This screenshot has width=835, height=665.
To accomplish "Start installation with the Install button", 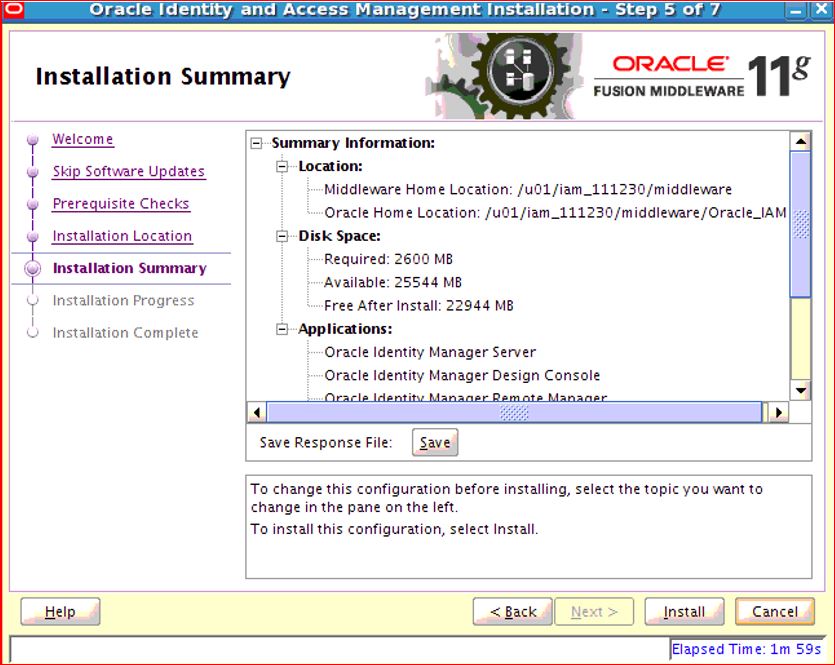I will pos(684,612).
